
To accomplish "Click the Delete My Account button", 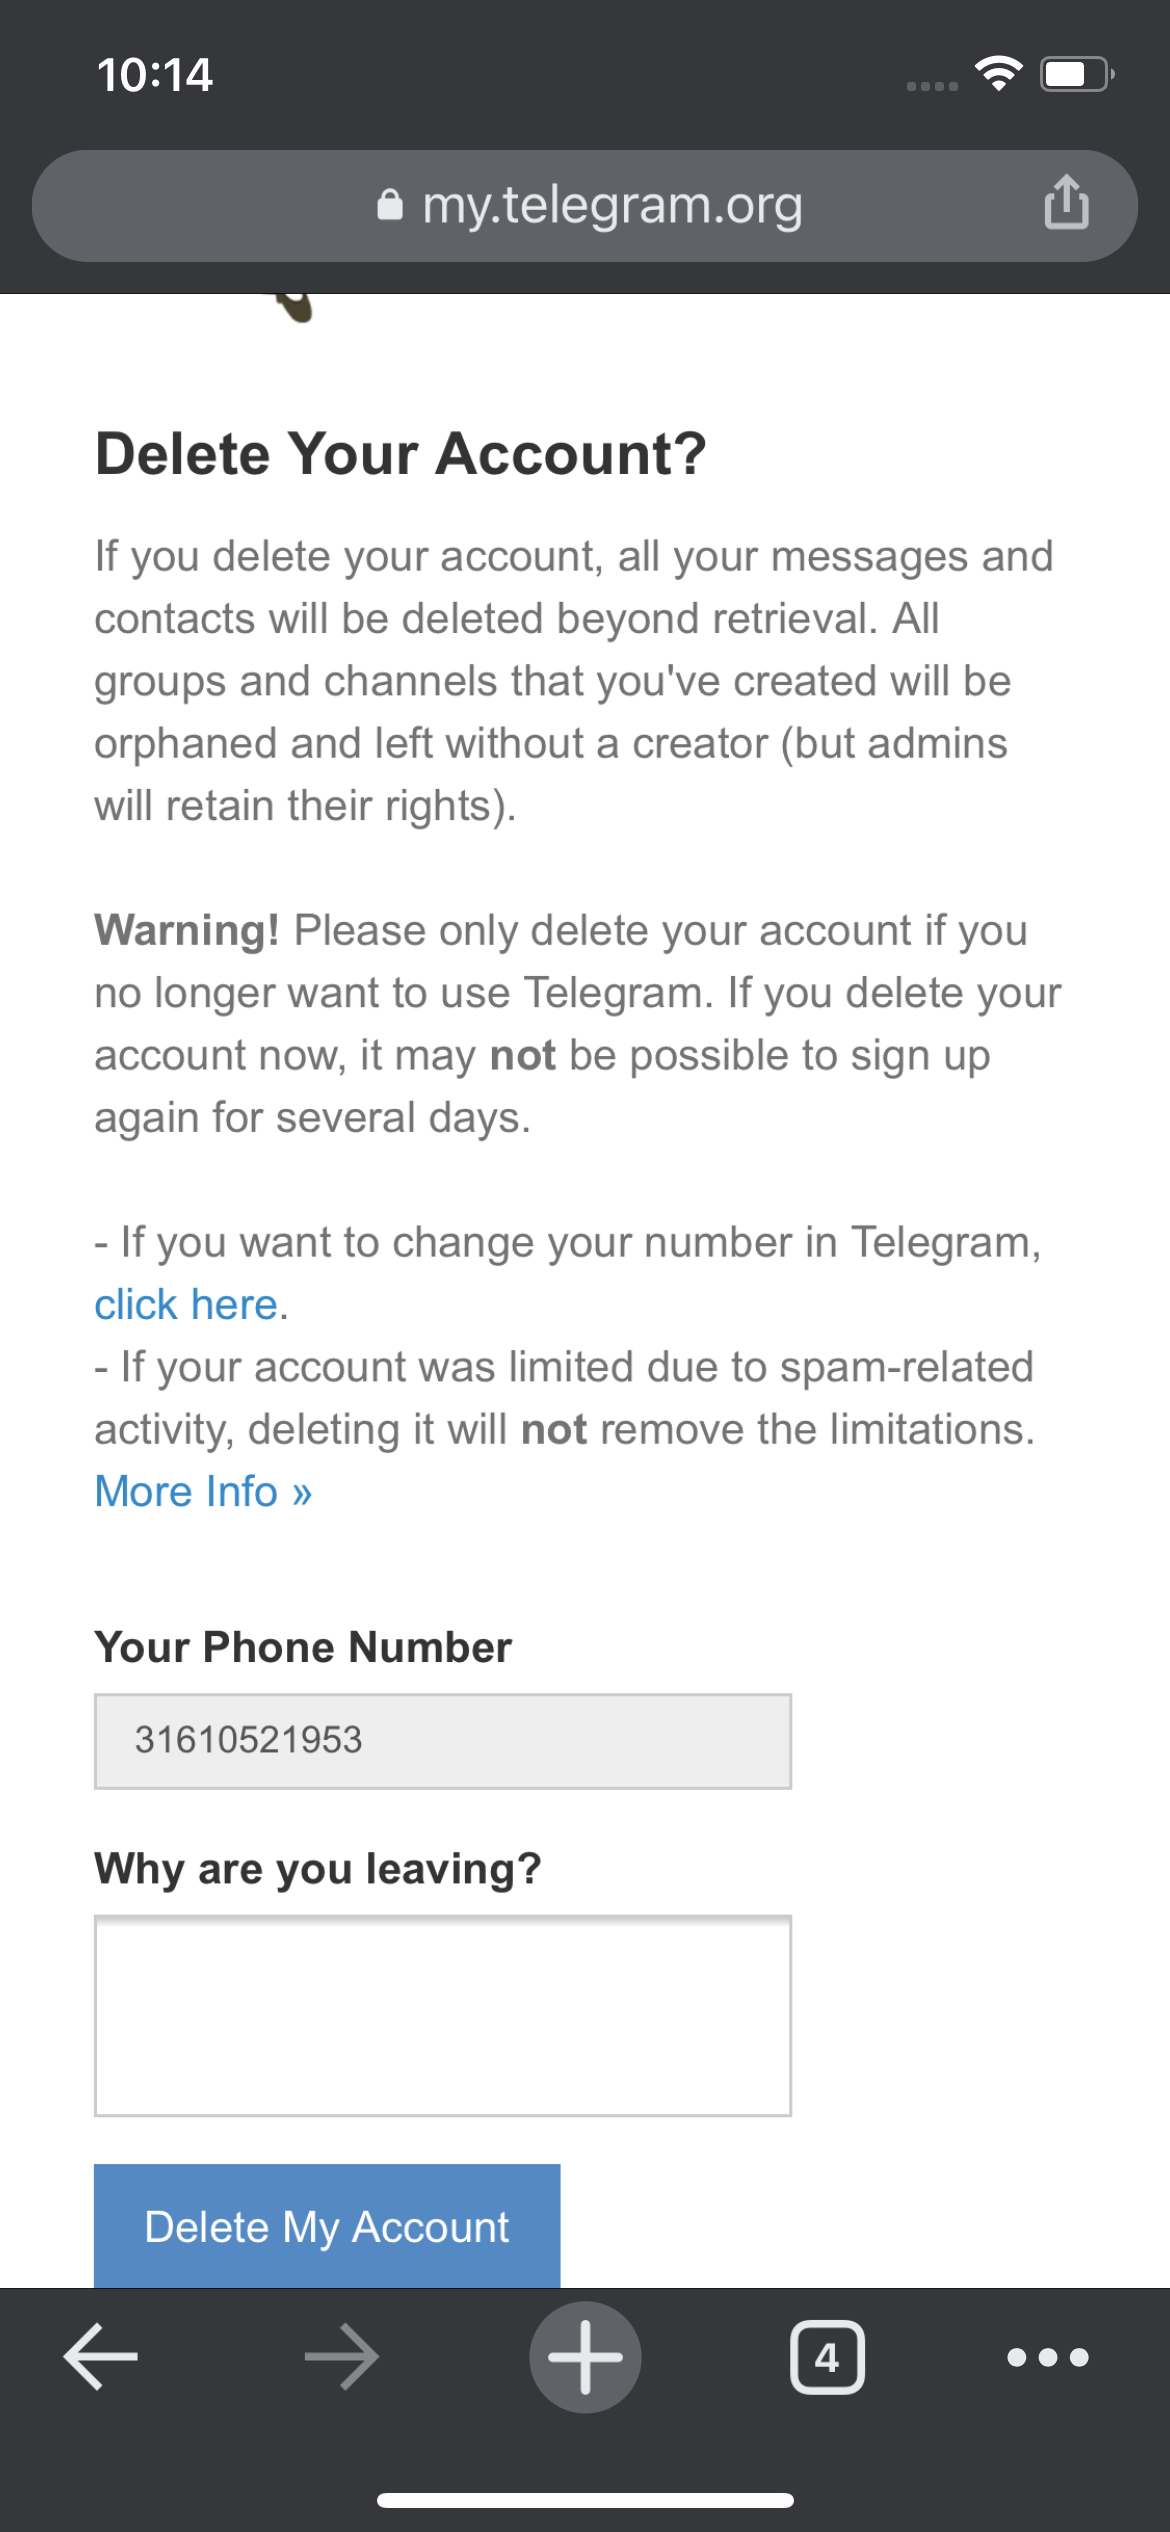I will pos(327,2225).
